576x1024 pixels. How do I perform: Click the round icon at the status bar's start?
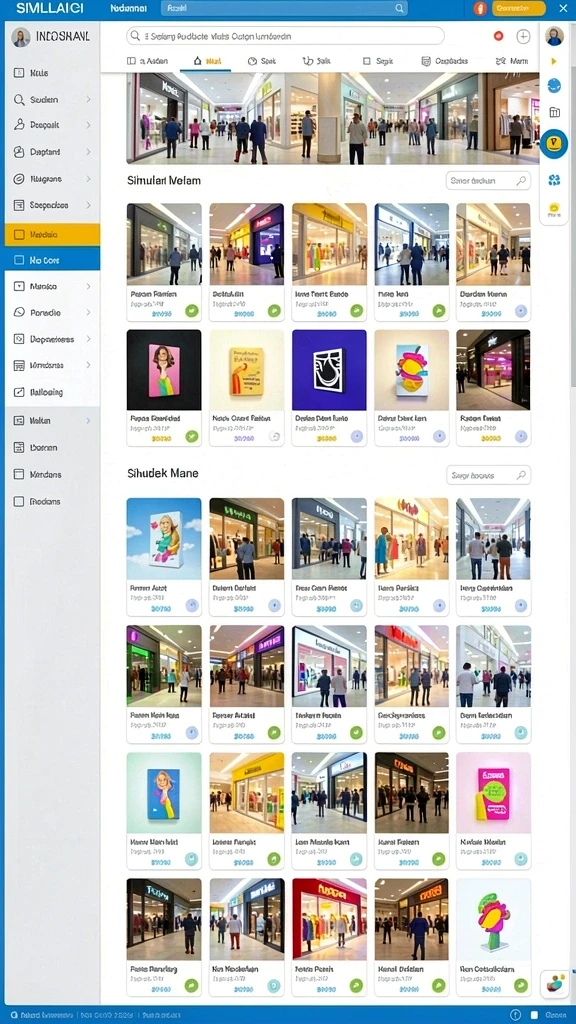tap(14, 1016)
